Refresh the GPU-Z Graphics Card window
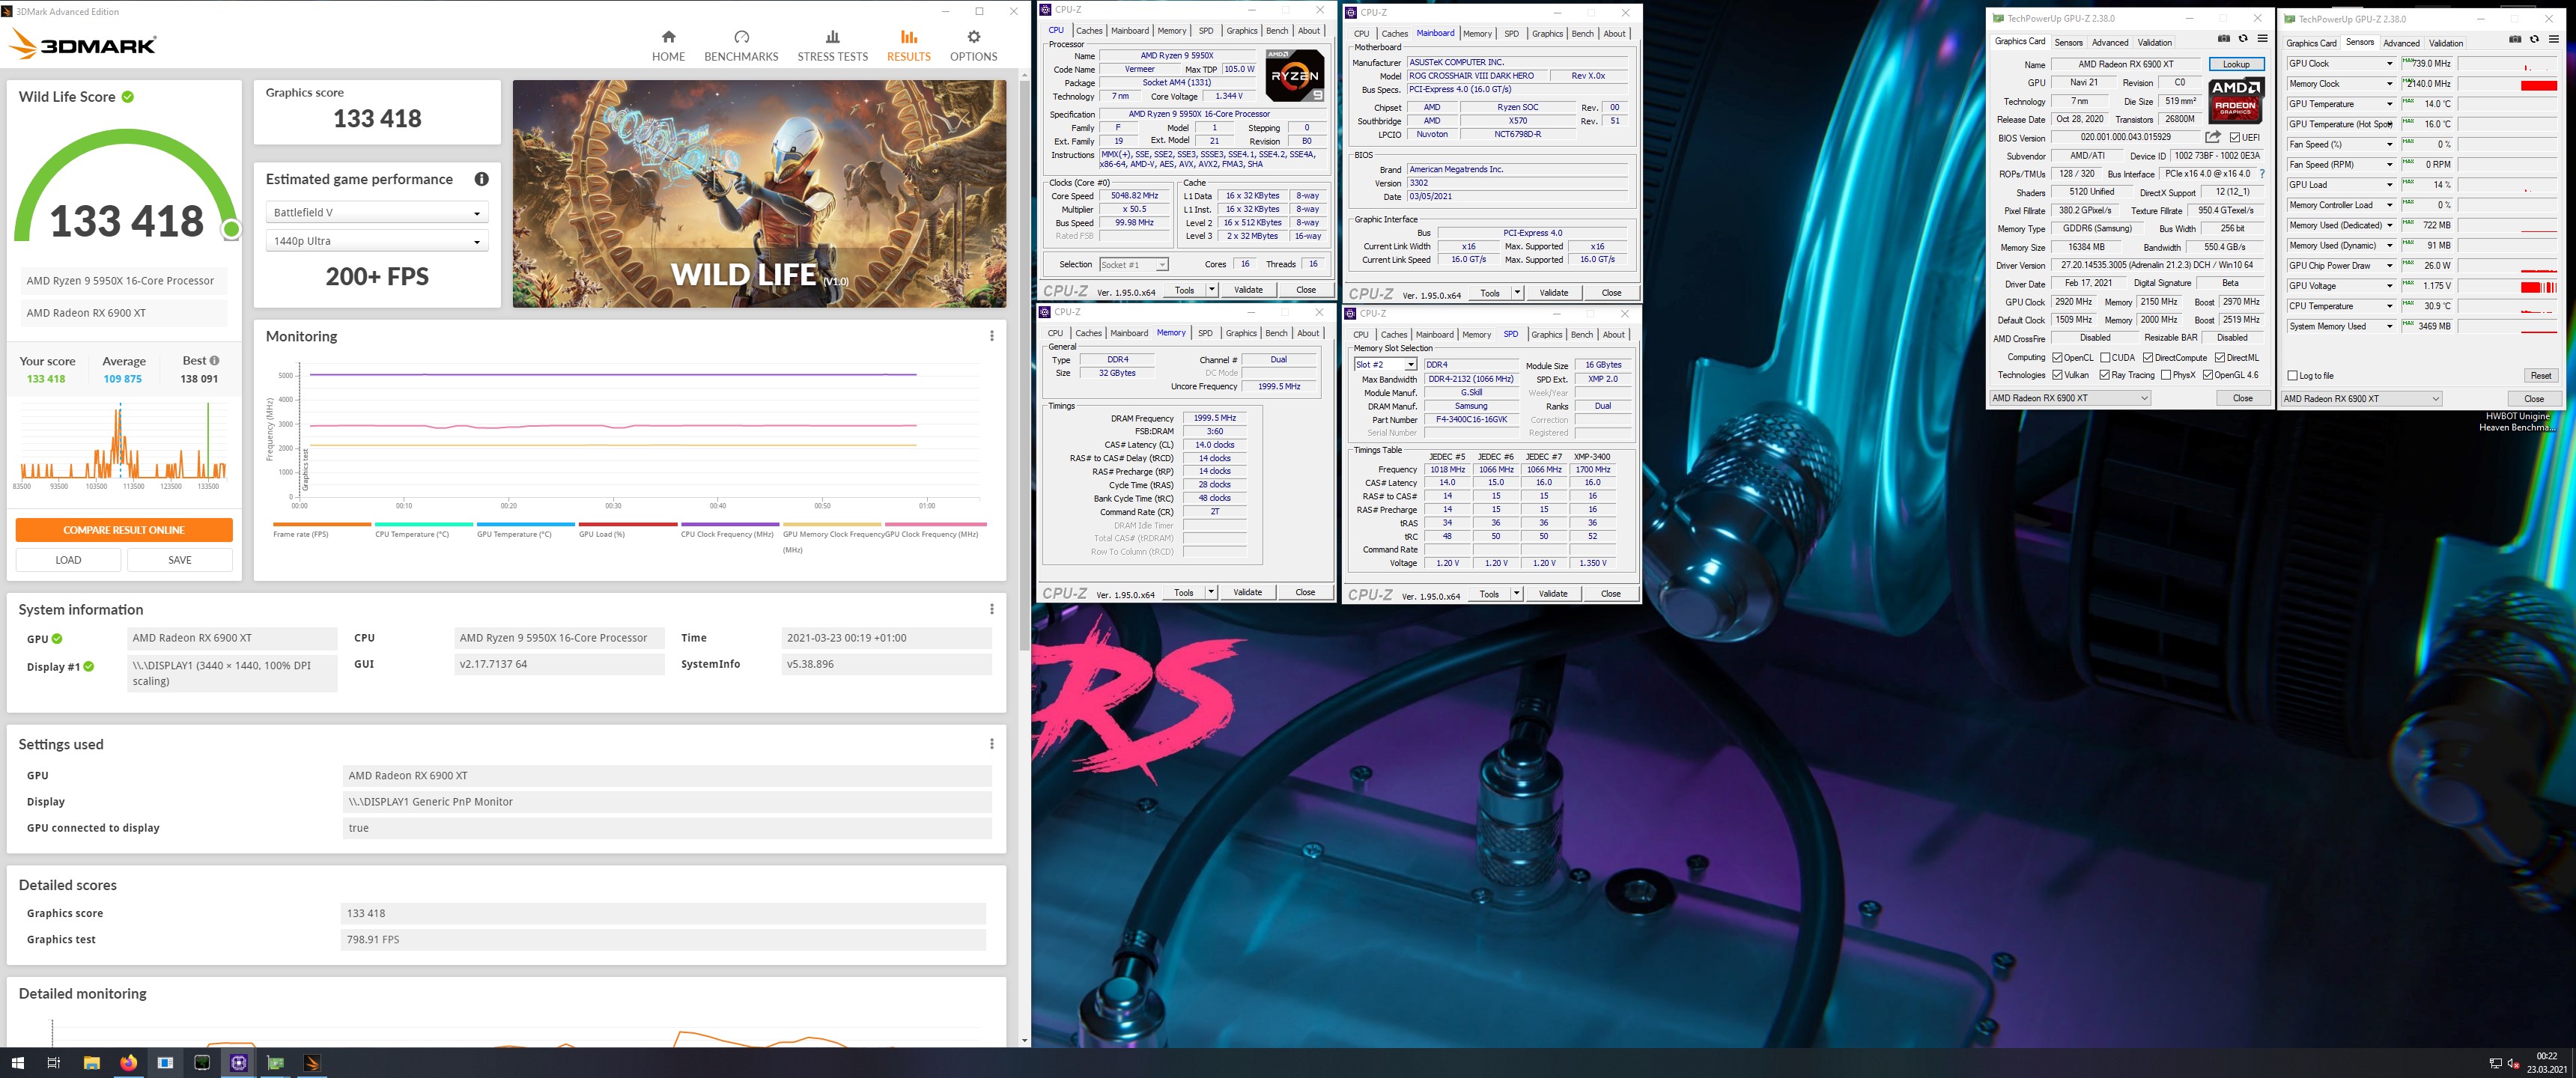 [2243, 39]
